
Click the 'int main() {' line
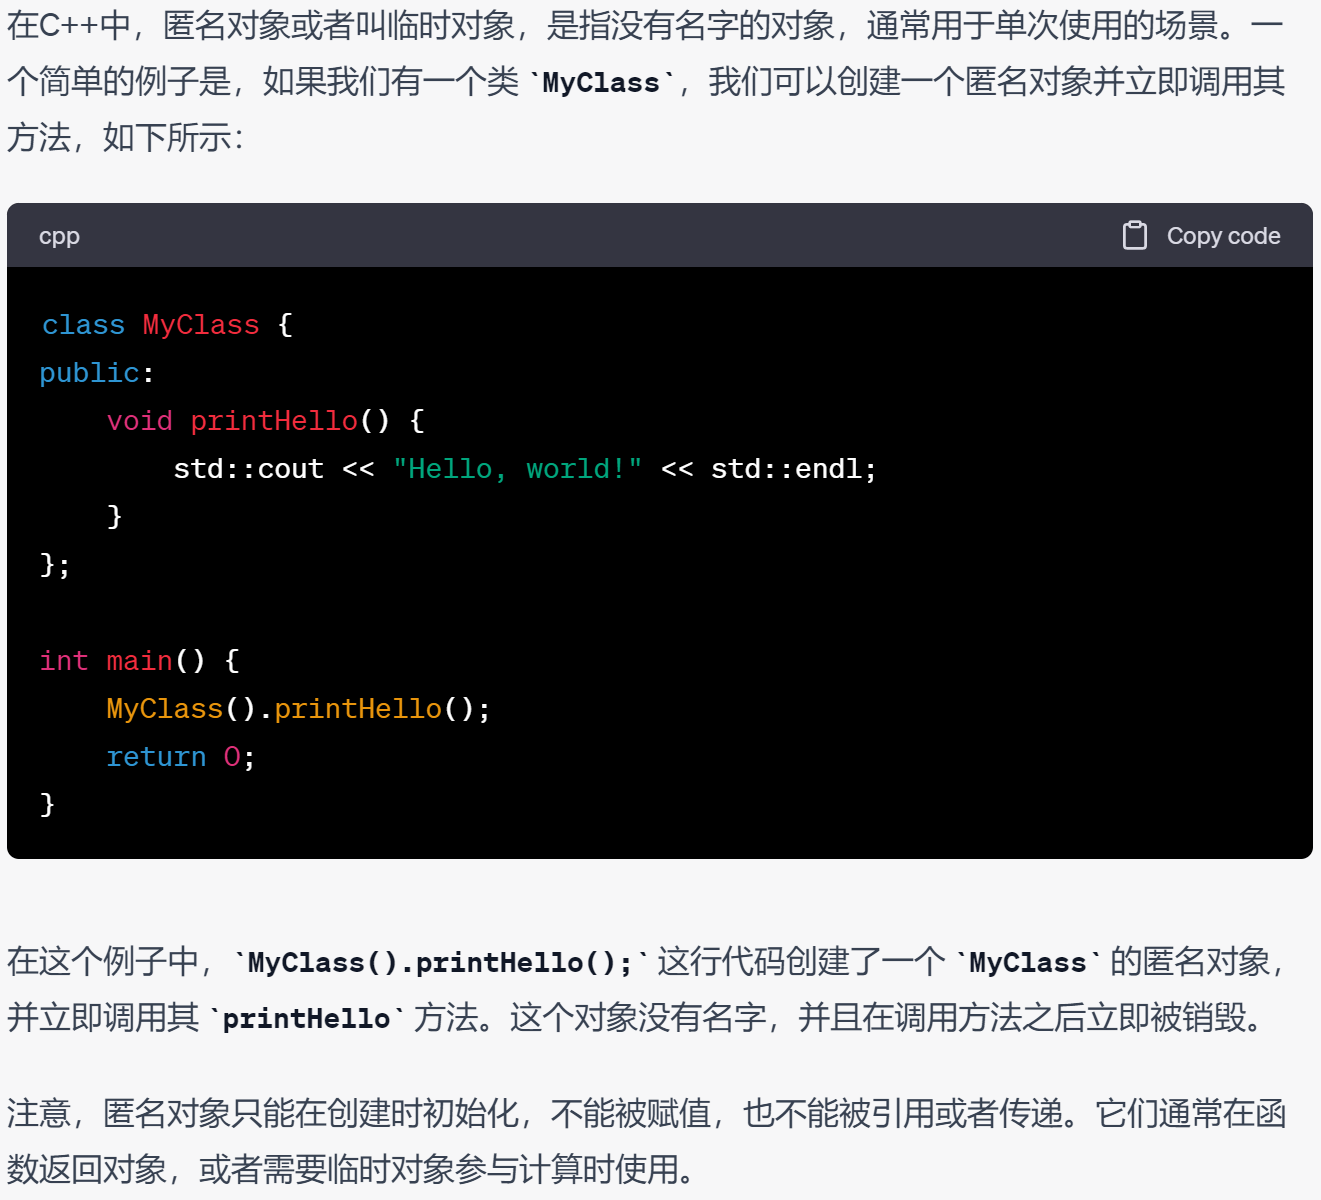140,661
